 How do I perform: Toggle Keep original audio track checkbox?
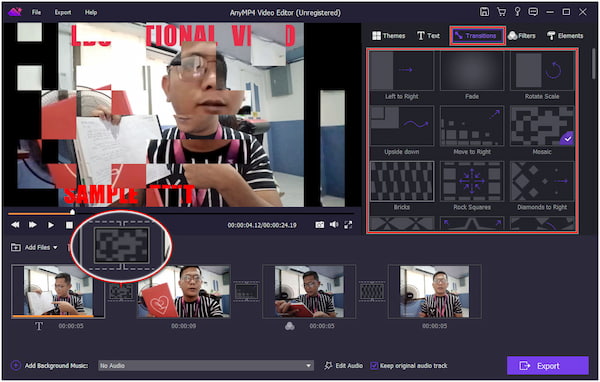click(374, 366)
